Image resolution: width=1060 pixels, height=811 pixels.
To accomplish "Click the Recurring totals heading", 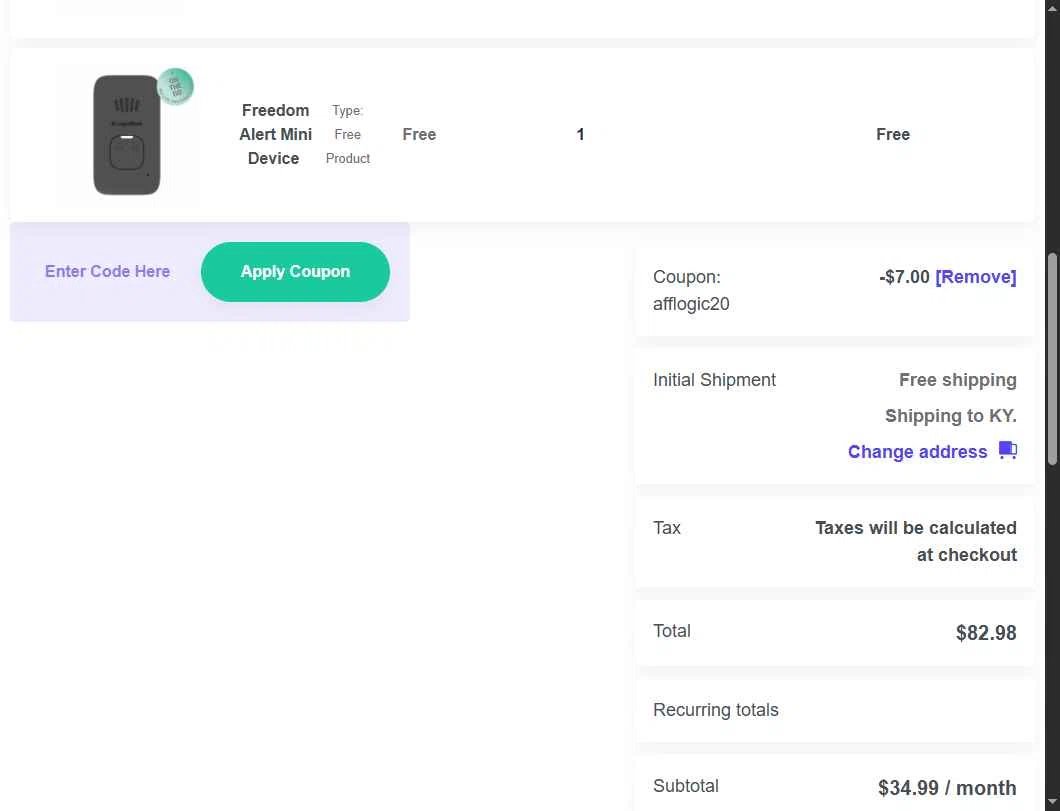I will tap(715, 710).
